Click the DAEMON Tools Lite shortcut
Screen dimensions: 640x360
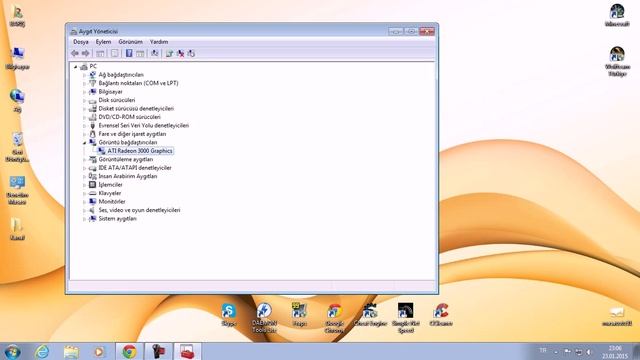click(x=264, y=318)
